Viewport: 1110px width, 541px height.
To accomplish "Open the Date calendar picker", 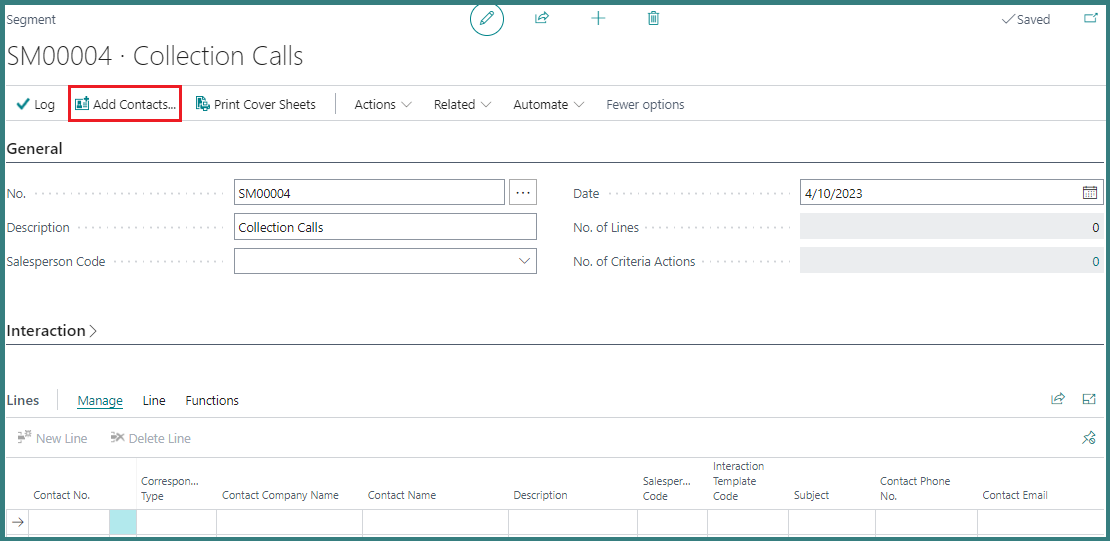I will coord(1090,193).
